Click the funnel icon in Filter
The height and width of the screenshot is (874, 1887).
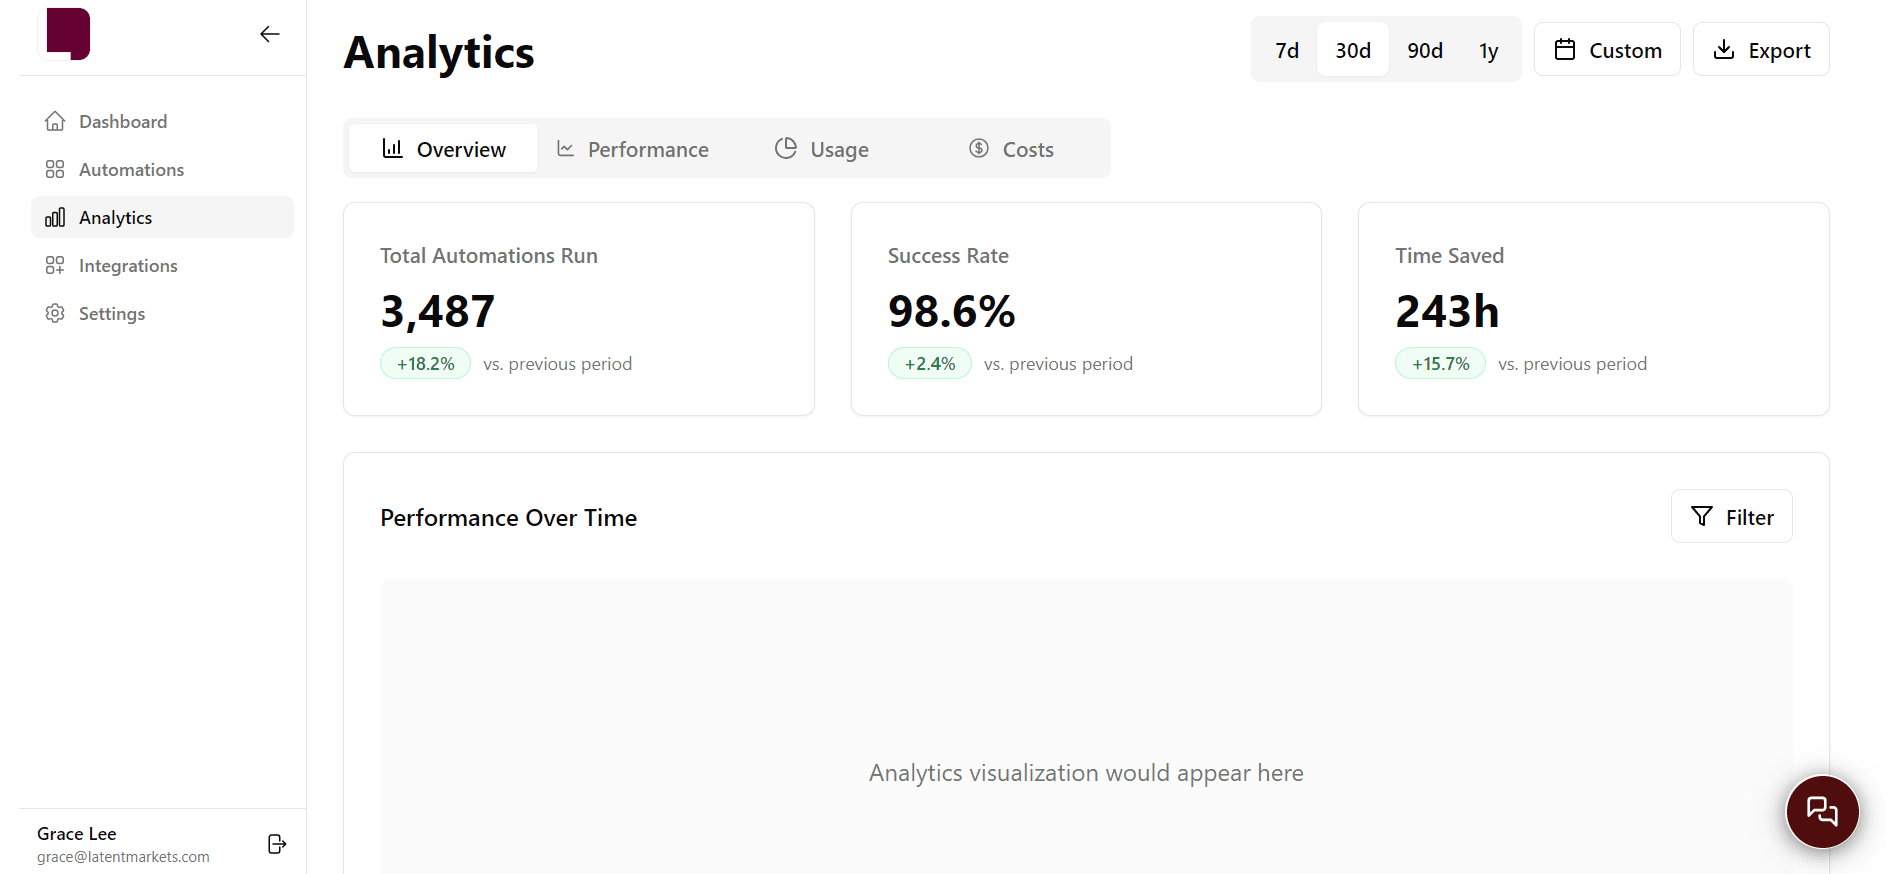pos(1702,516)
